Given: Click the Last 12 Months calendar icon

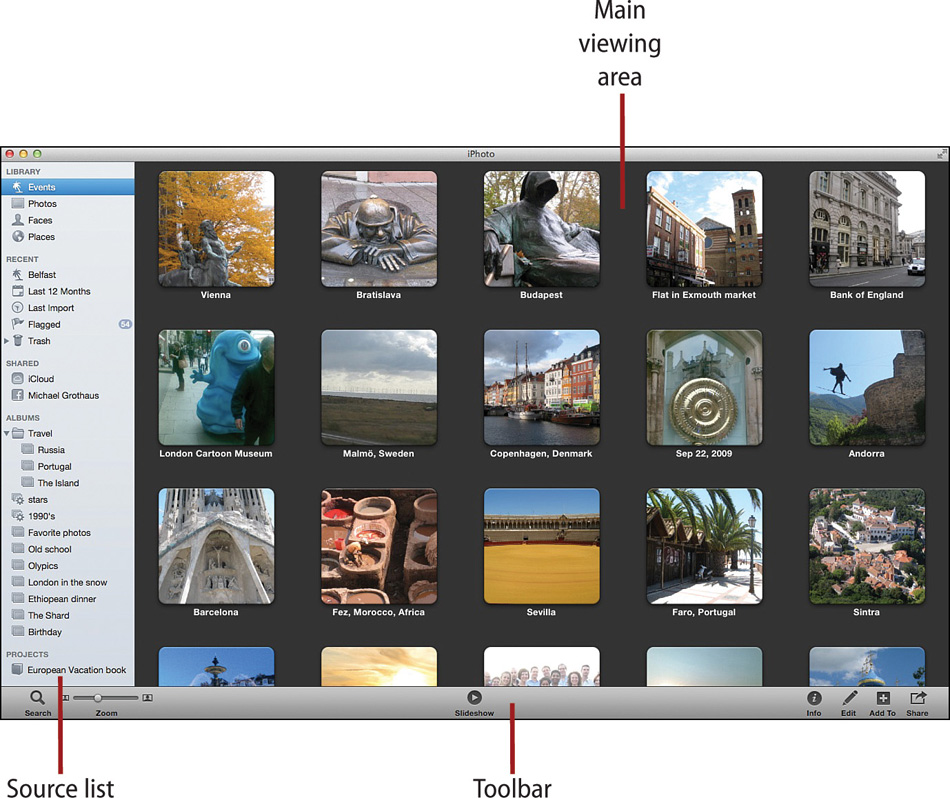Looking at the screenshot, I should (x=18, y=291).
